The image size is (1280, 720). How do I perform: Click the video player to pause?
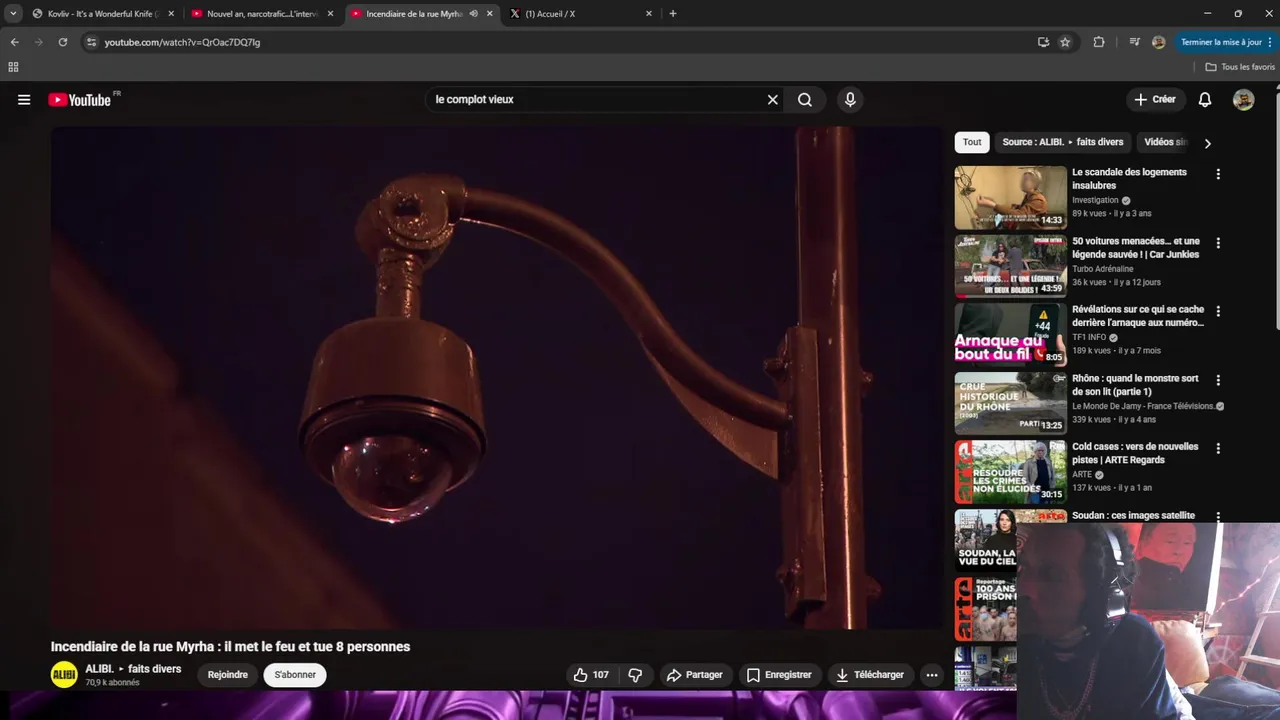tap(497, 378)
